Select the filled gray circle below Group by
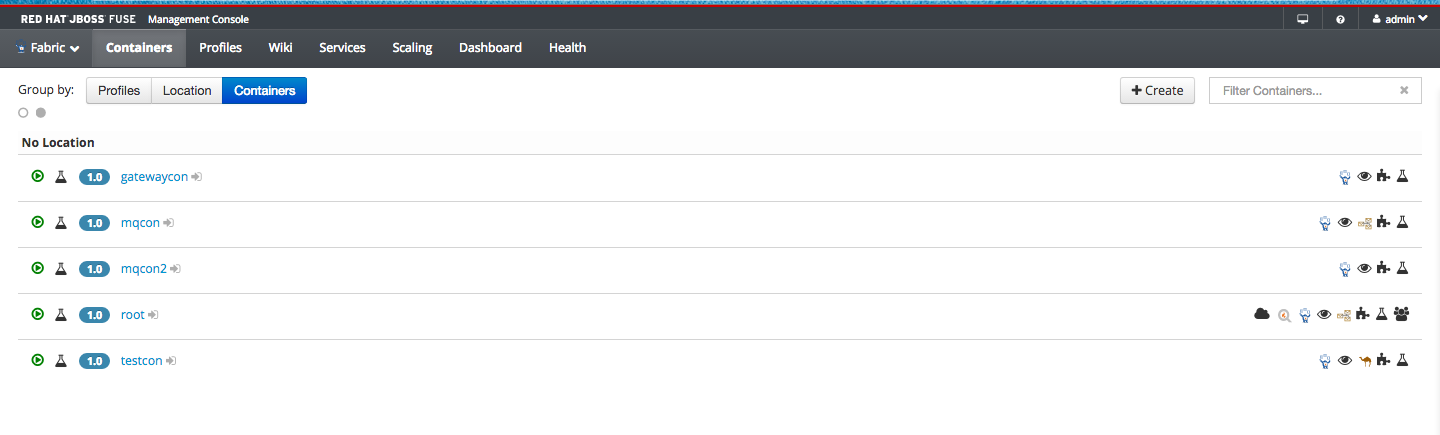Viewport: 1440px width, 435px height. 41,113
